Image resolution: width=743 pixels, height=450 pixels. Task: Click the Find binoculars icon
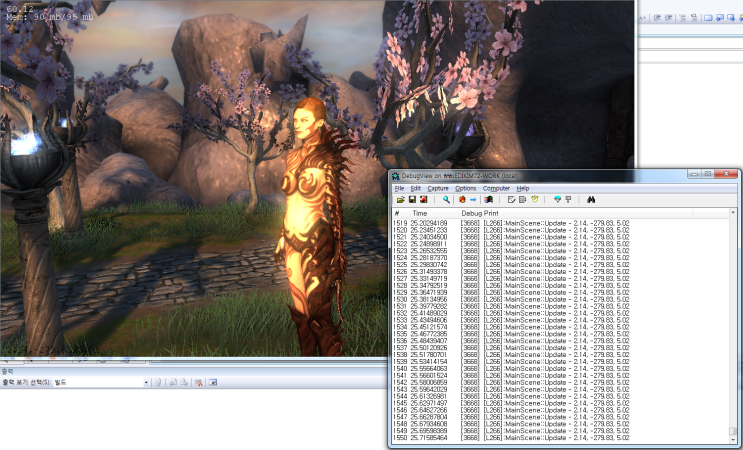click(591, 200)
